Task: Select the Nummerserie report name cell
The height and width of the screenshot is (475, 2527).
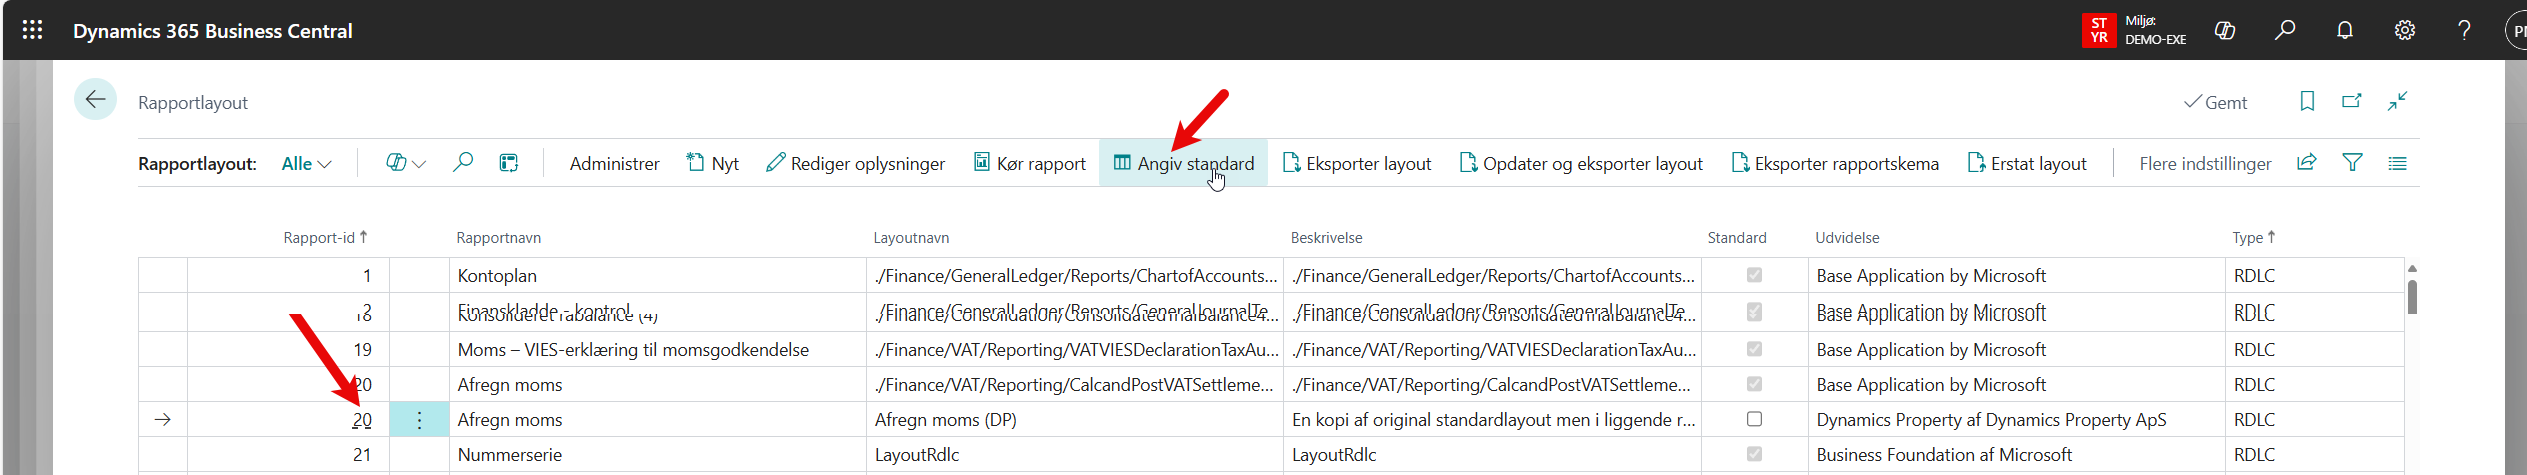Action: coord(657,454)
